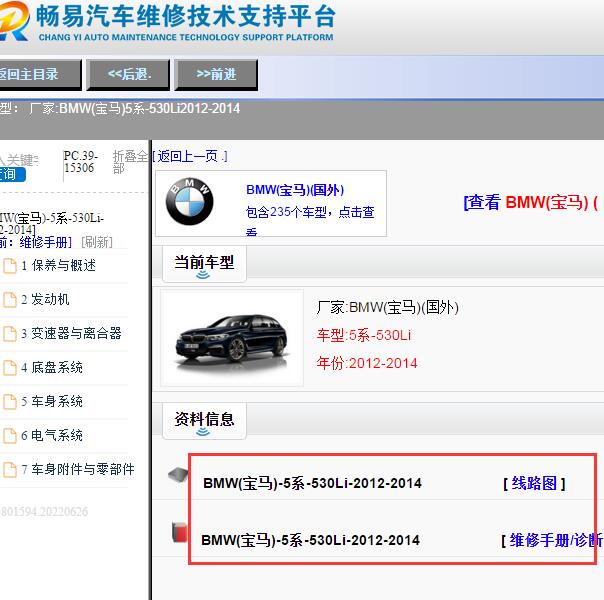Click page icon next to 车身系统
Image resolution: width=604 pixels, height=600 pixels.
[10, 401]
